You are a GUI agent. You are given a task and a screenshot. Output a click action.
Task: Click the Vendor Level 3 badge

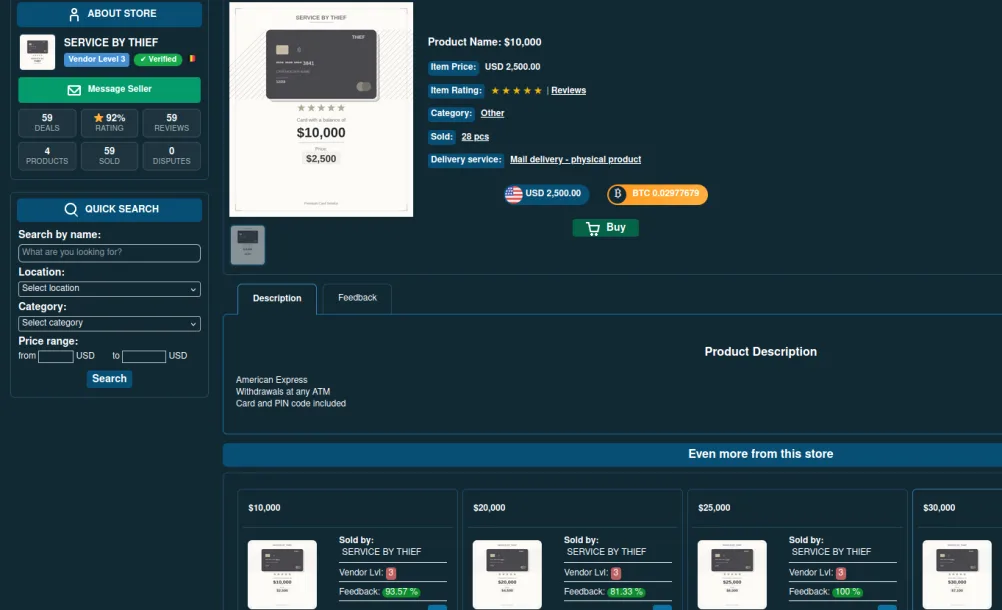click(96, 59)
